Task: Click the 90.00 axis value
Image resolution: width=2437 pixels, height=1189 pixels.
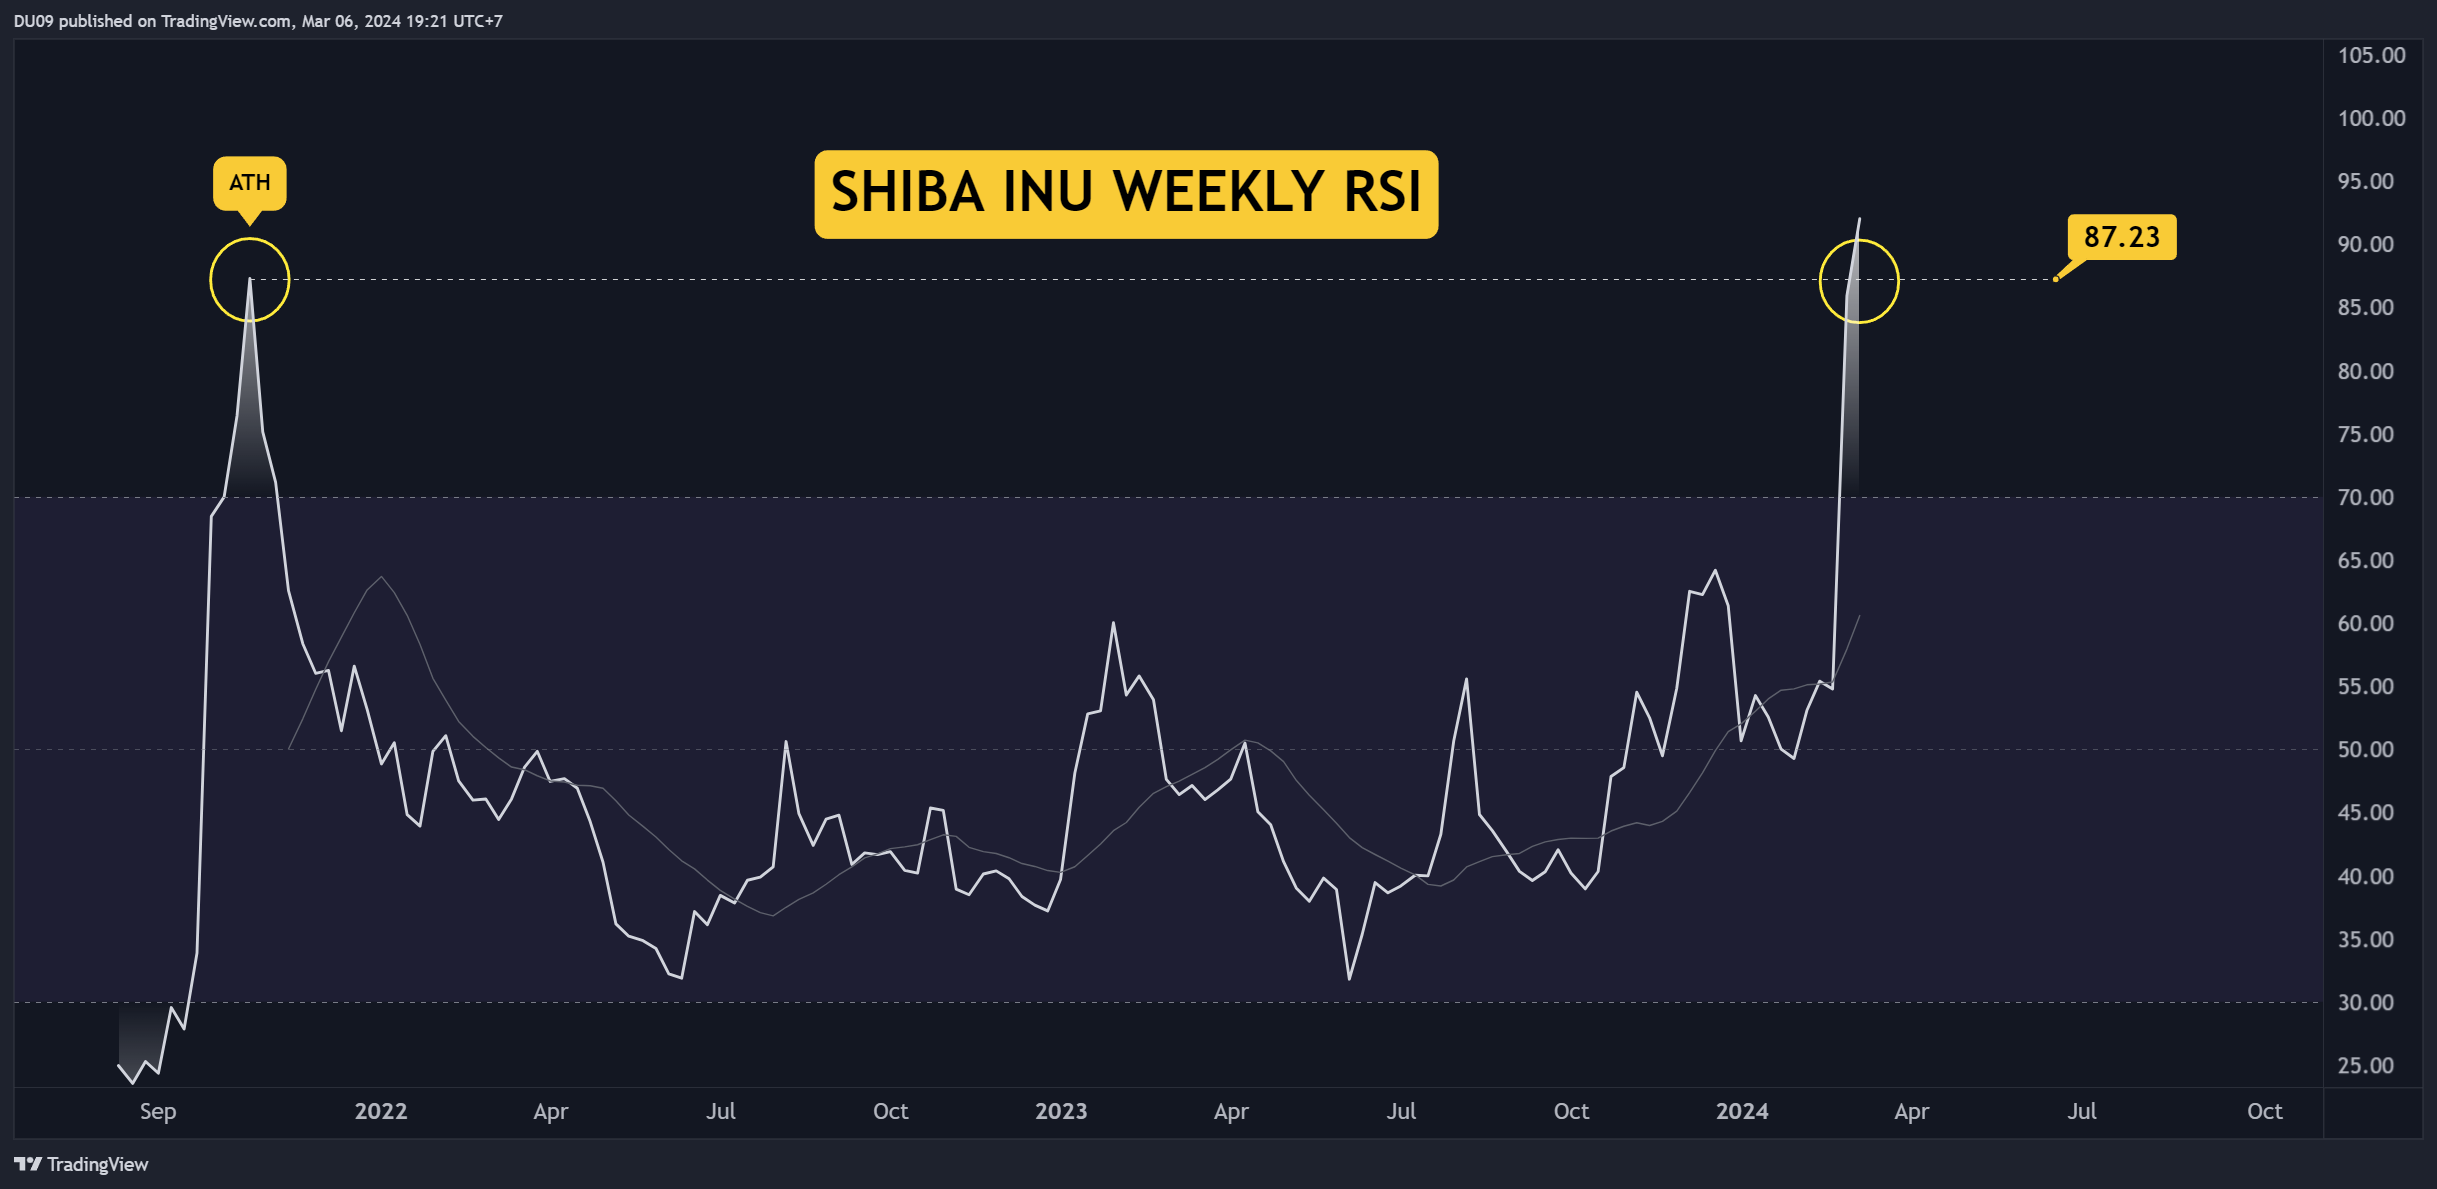Action: tap(2366, 244)
